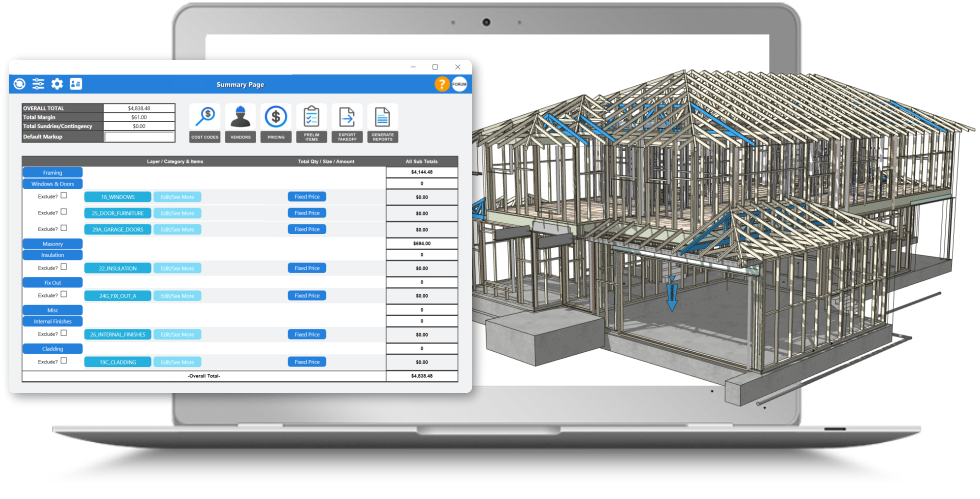Viewport: 980px width, 499px height.
Task: Click the sliders filter icon
Action: click(x=38, y=84)
